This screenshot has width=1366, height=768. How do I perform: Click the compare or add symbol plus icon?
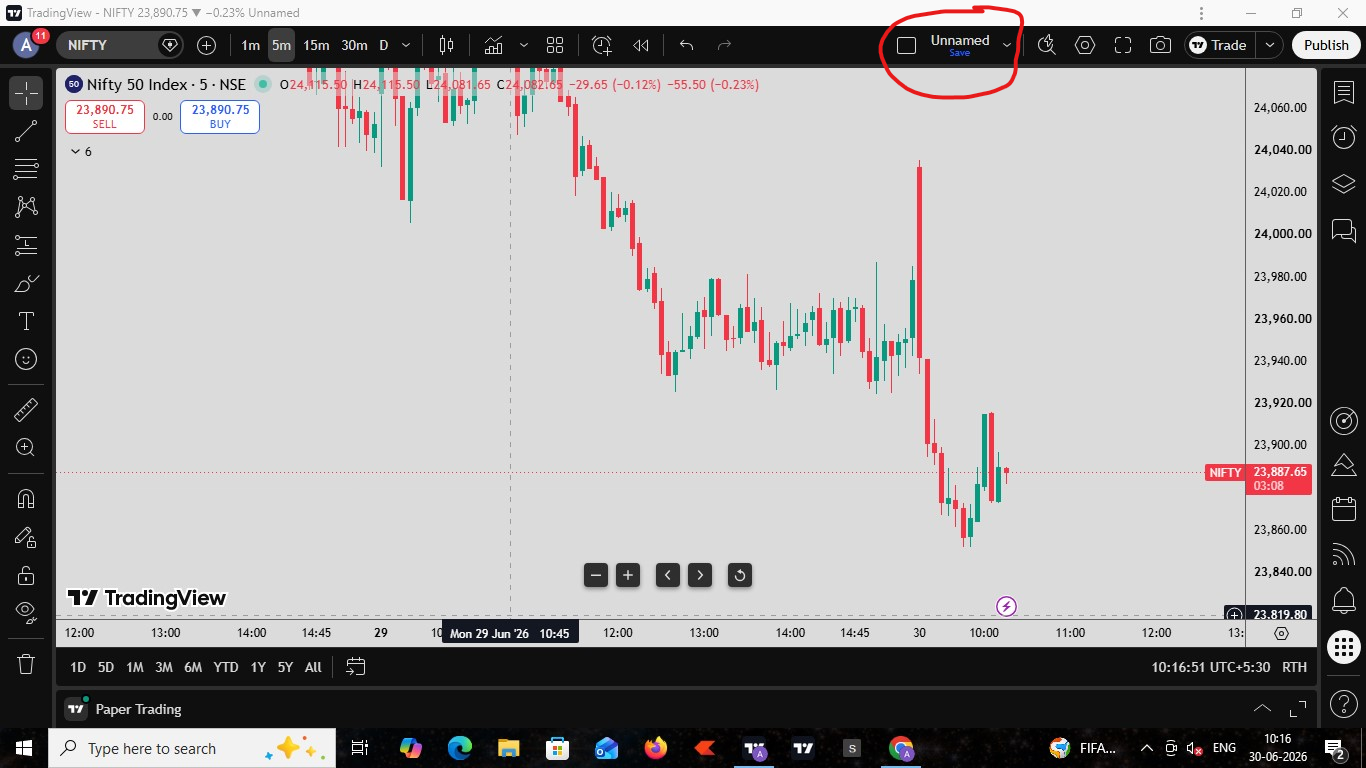click(x=206, y=45)
